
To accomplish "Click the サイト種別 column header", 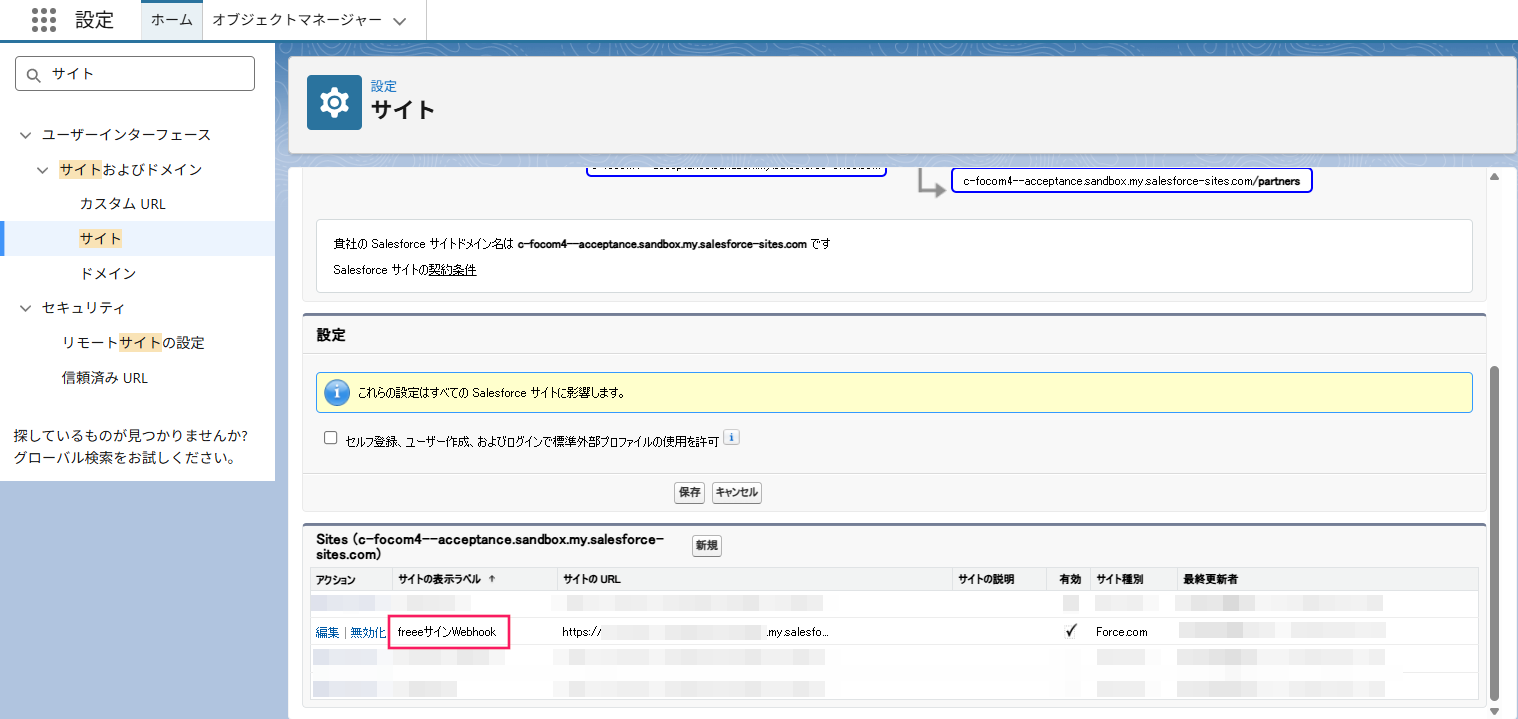I will pyautogui.click(x=1120, y=579).
